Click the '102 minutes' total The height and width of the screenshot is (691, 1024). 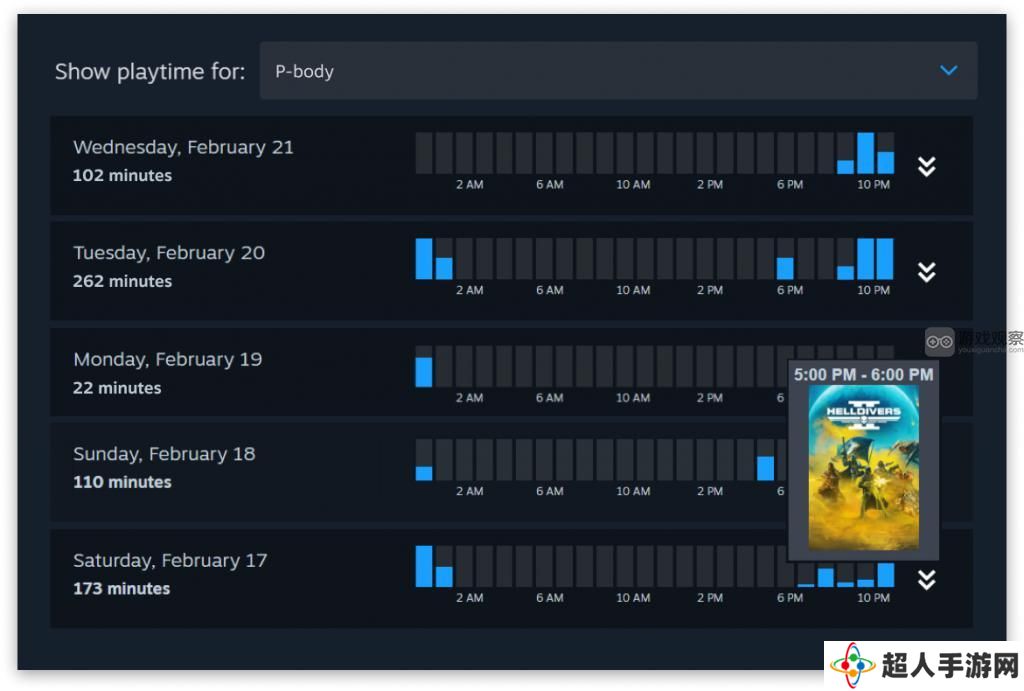pyautogui.click(x=123, y=175)
